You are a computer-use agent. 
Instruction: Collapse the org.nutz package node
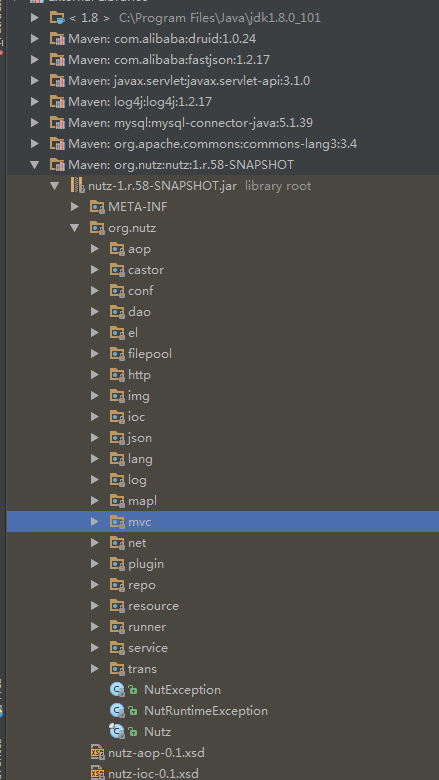click(x=75, y=228)
